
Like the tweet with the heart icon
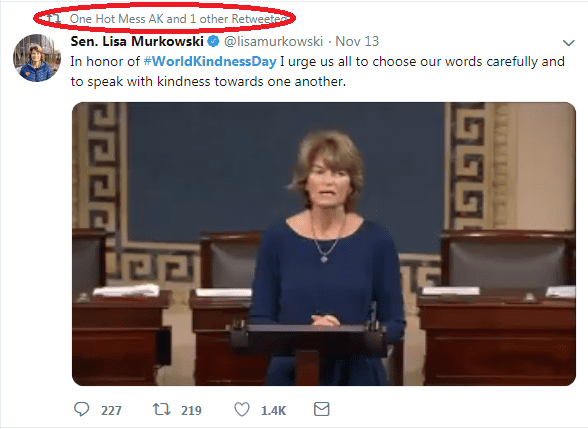pos(242,409)
